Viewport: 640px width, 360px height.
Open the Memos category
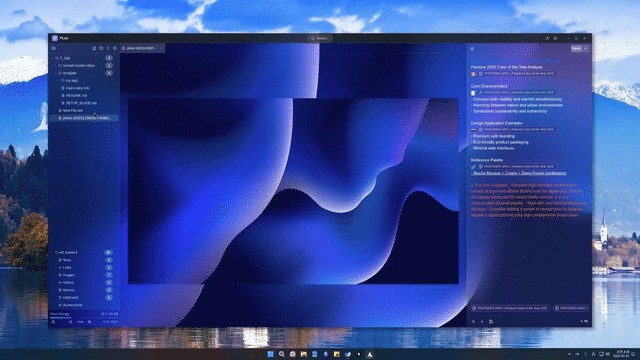pyautogui.click(x=69, y=290)
